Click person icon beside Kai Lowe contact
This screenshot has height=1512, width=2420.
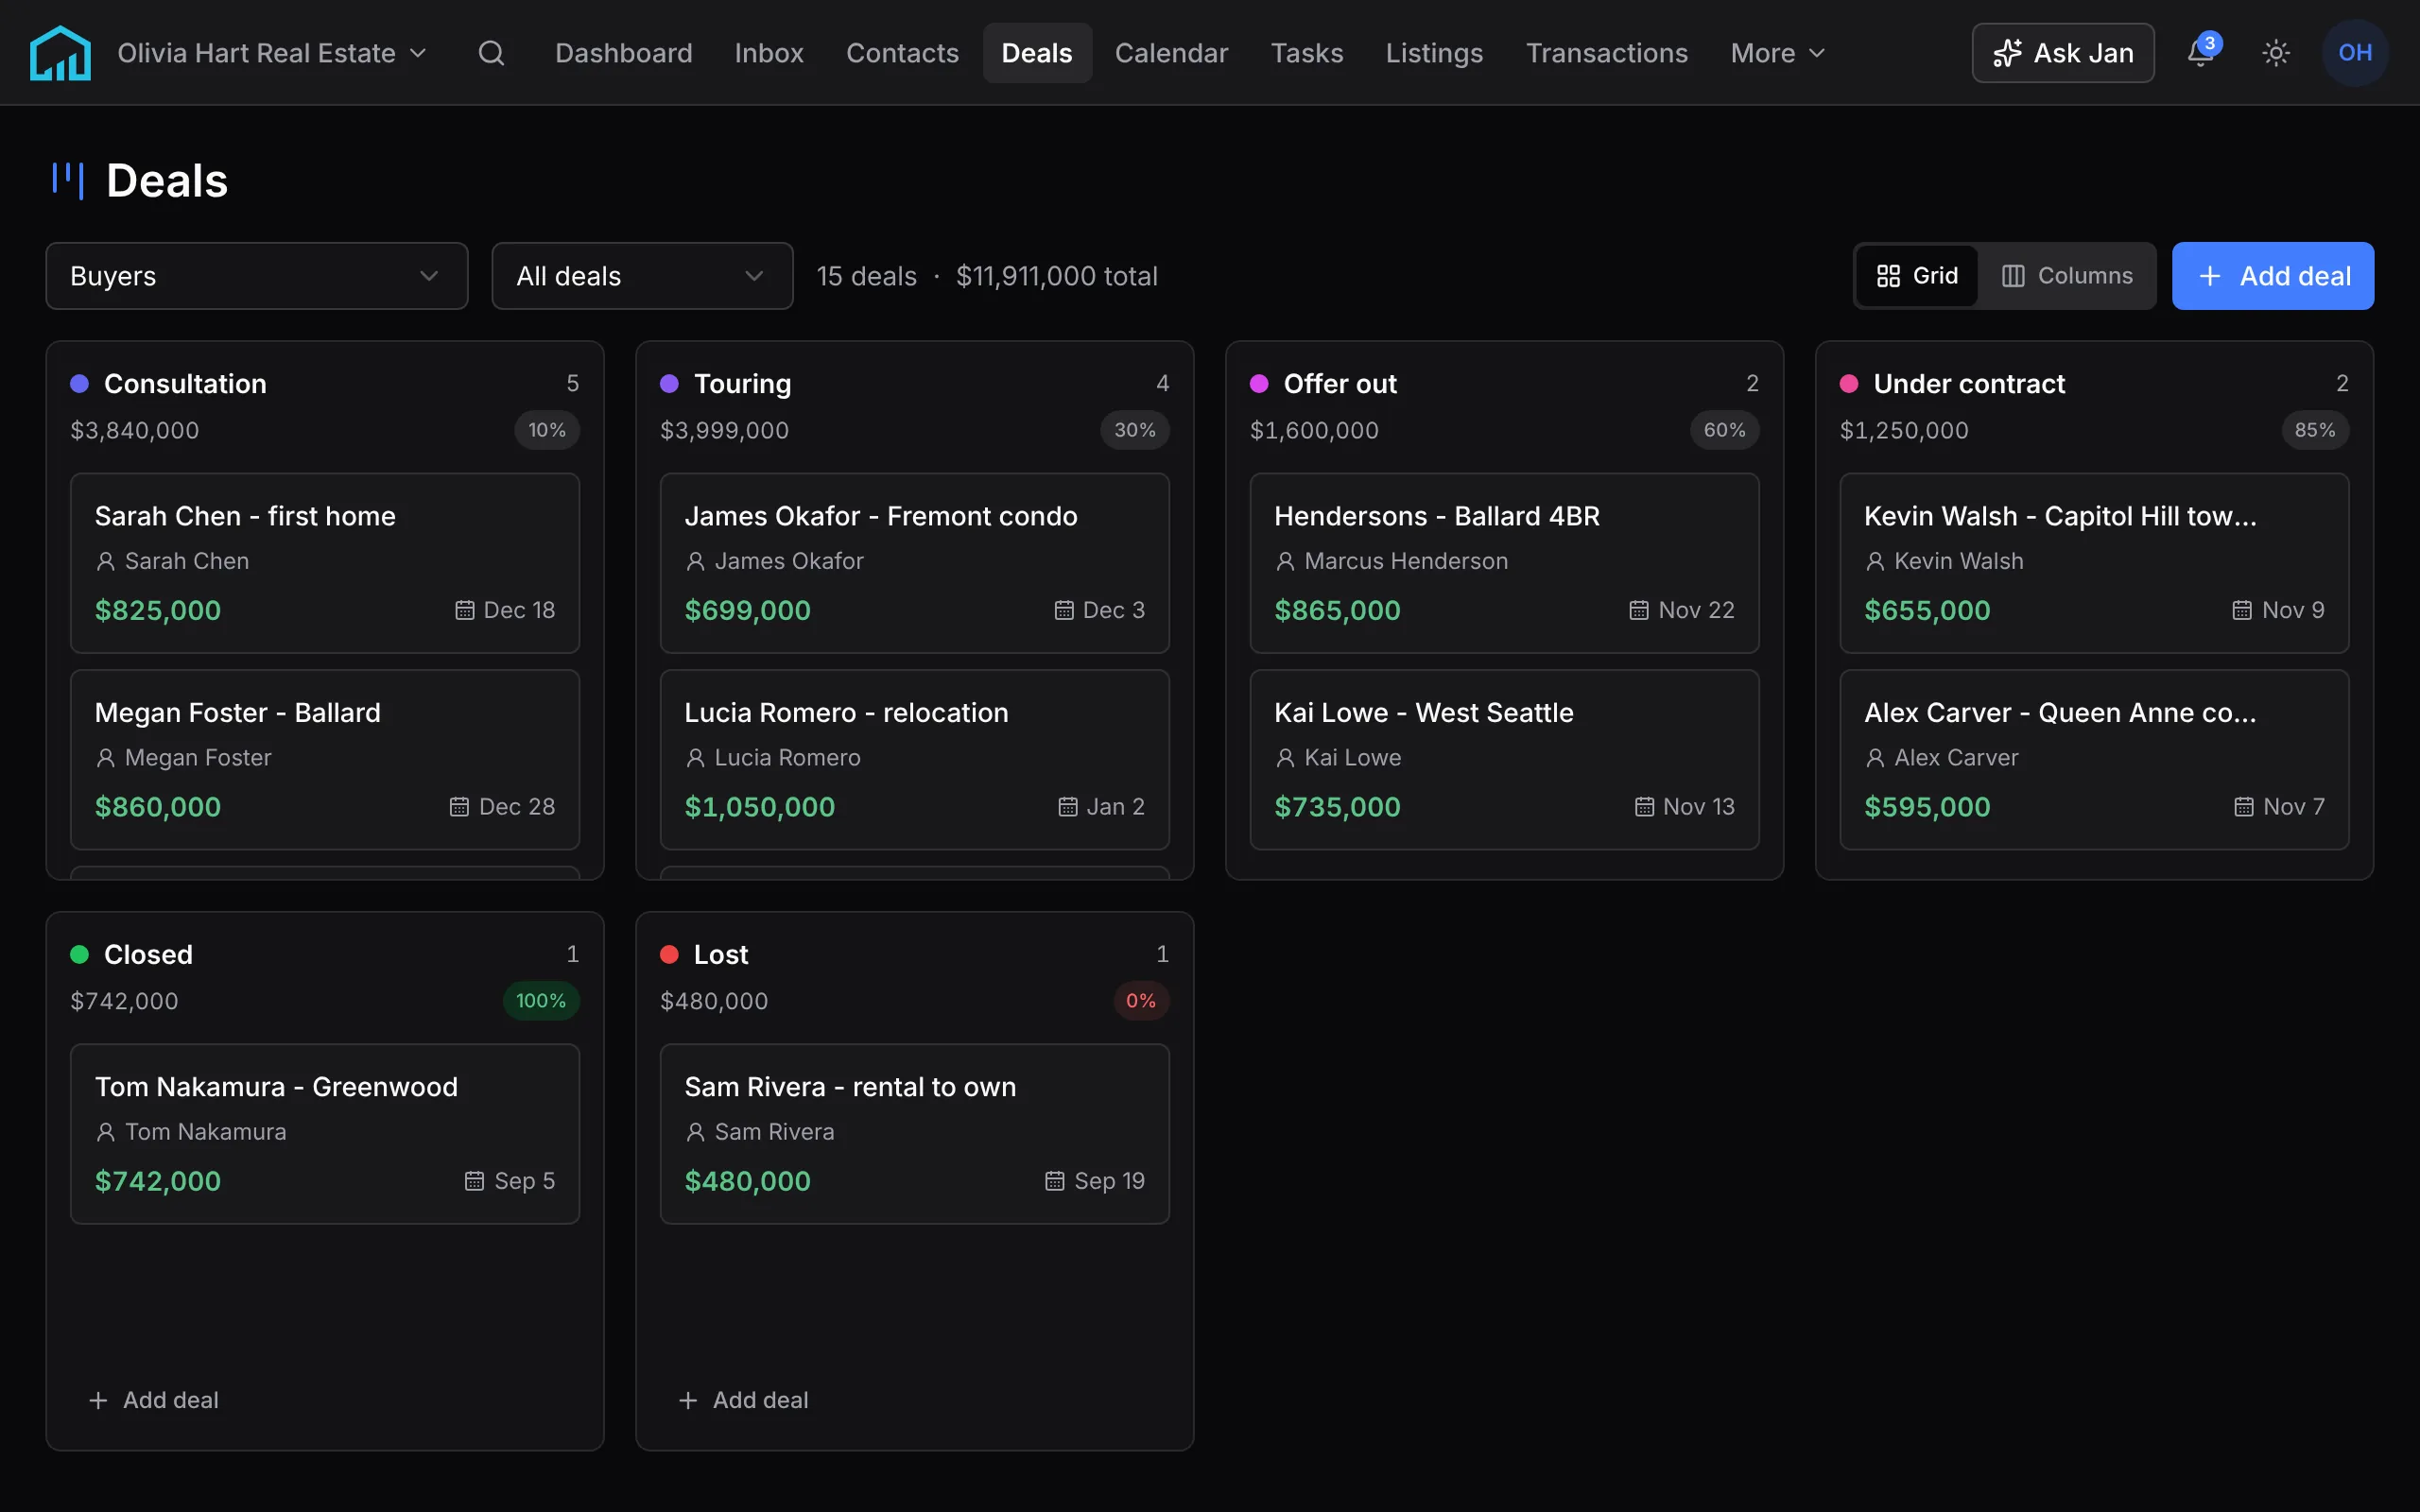click(x=1286, y=759)
